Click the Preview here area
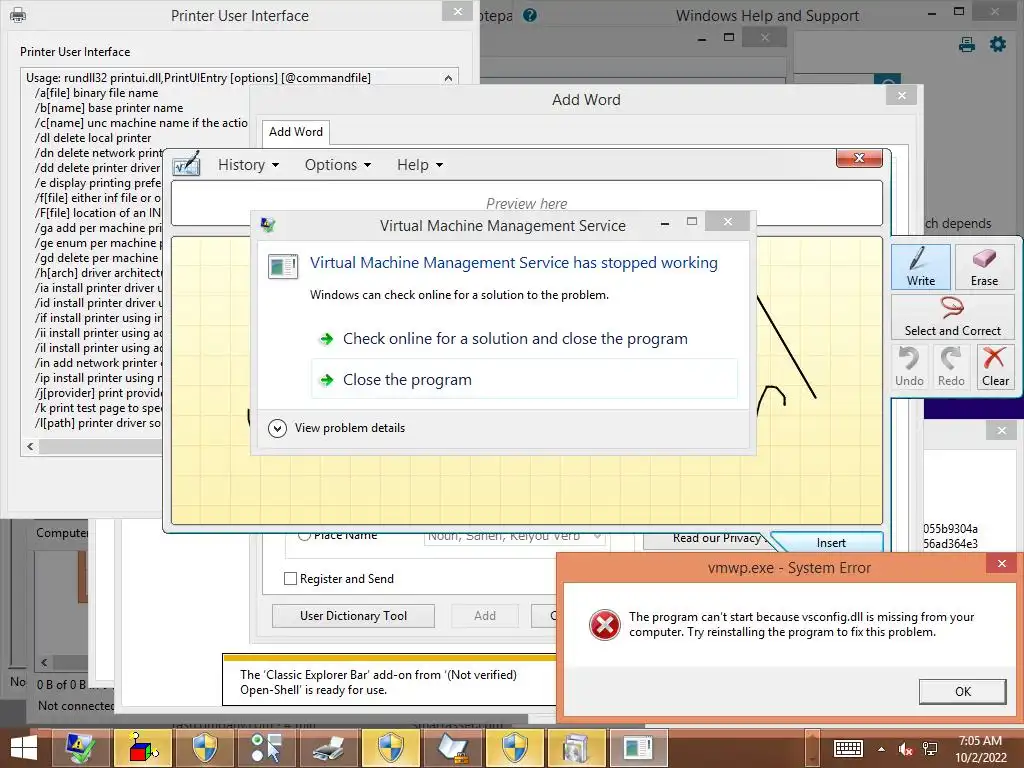 click(526, 204)
